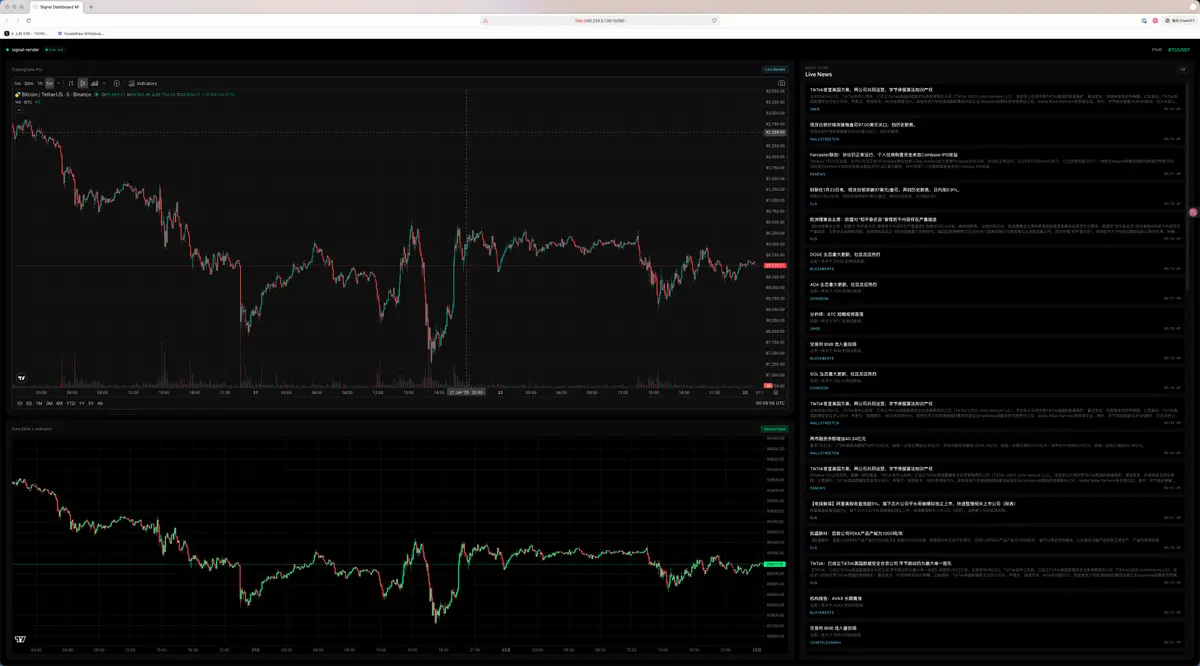This screenshot has width=1200, height=666.
Task: Take a chart snapshot with the camera icon
Action: tap(781, 83)
